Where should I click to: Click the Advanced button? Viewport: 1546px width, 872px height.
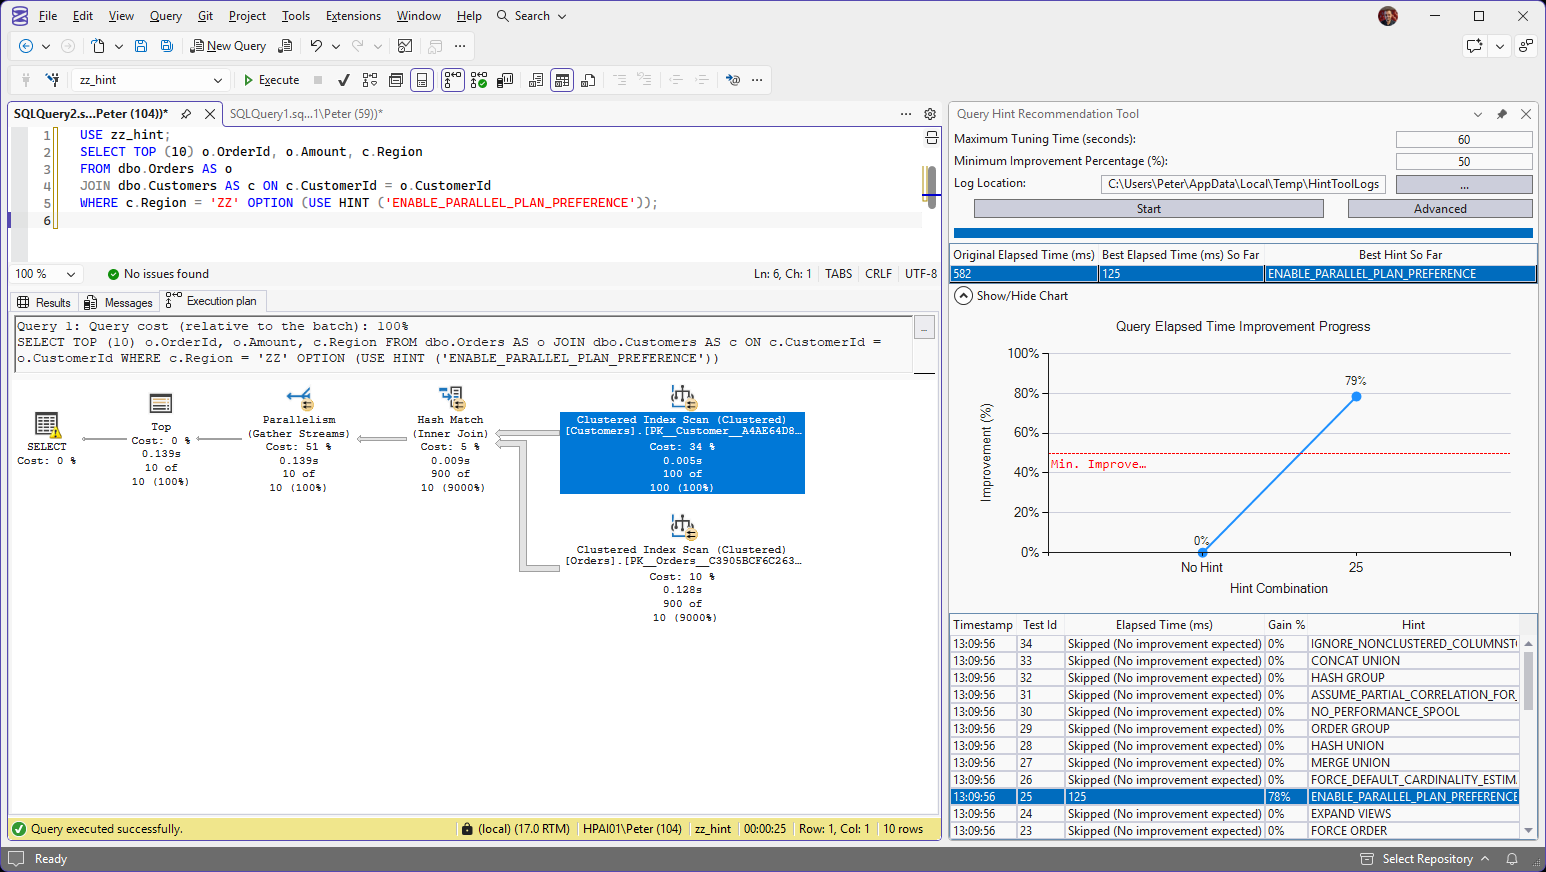tap(1440, 209)
